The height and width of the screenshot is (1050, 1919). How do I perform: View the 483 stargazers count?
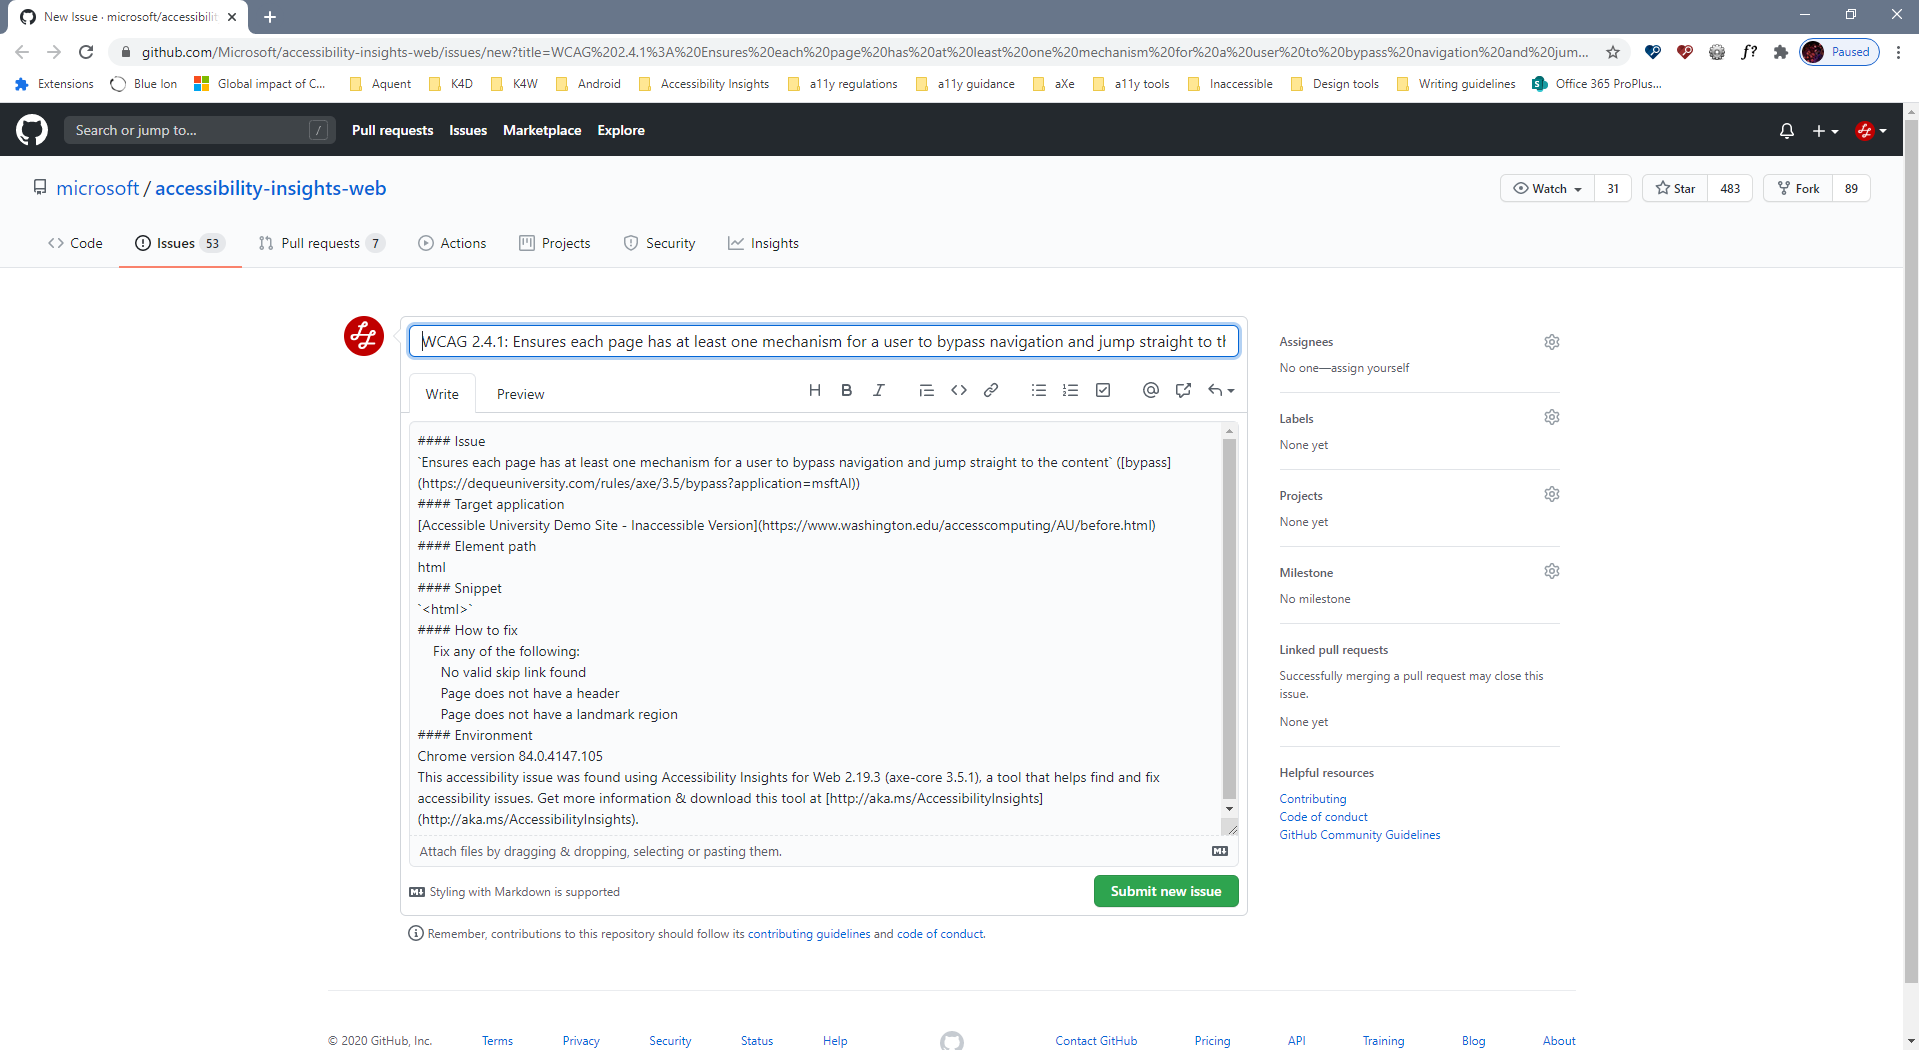1730,188
